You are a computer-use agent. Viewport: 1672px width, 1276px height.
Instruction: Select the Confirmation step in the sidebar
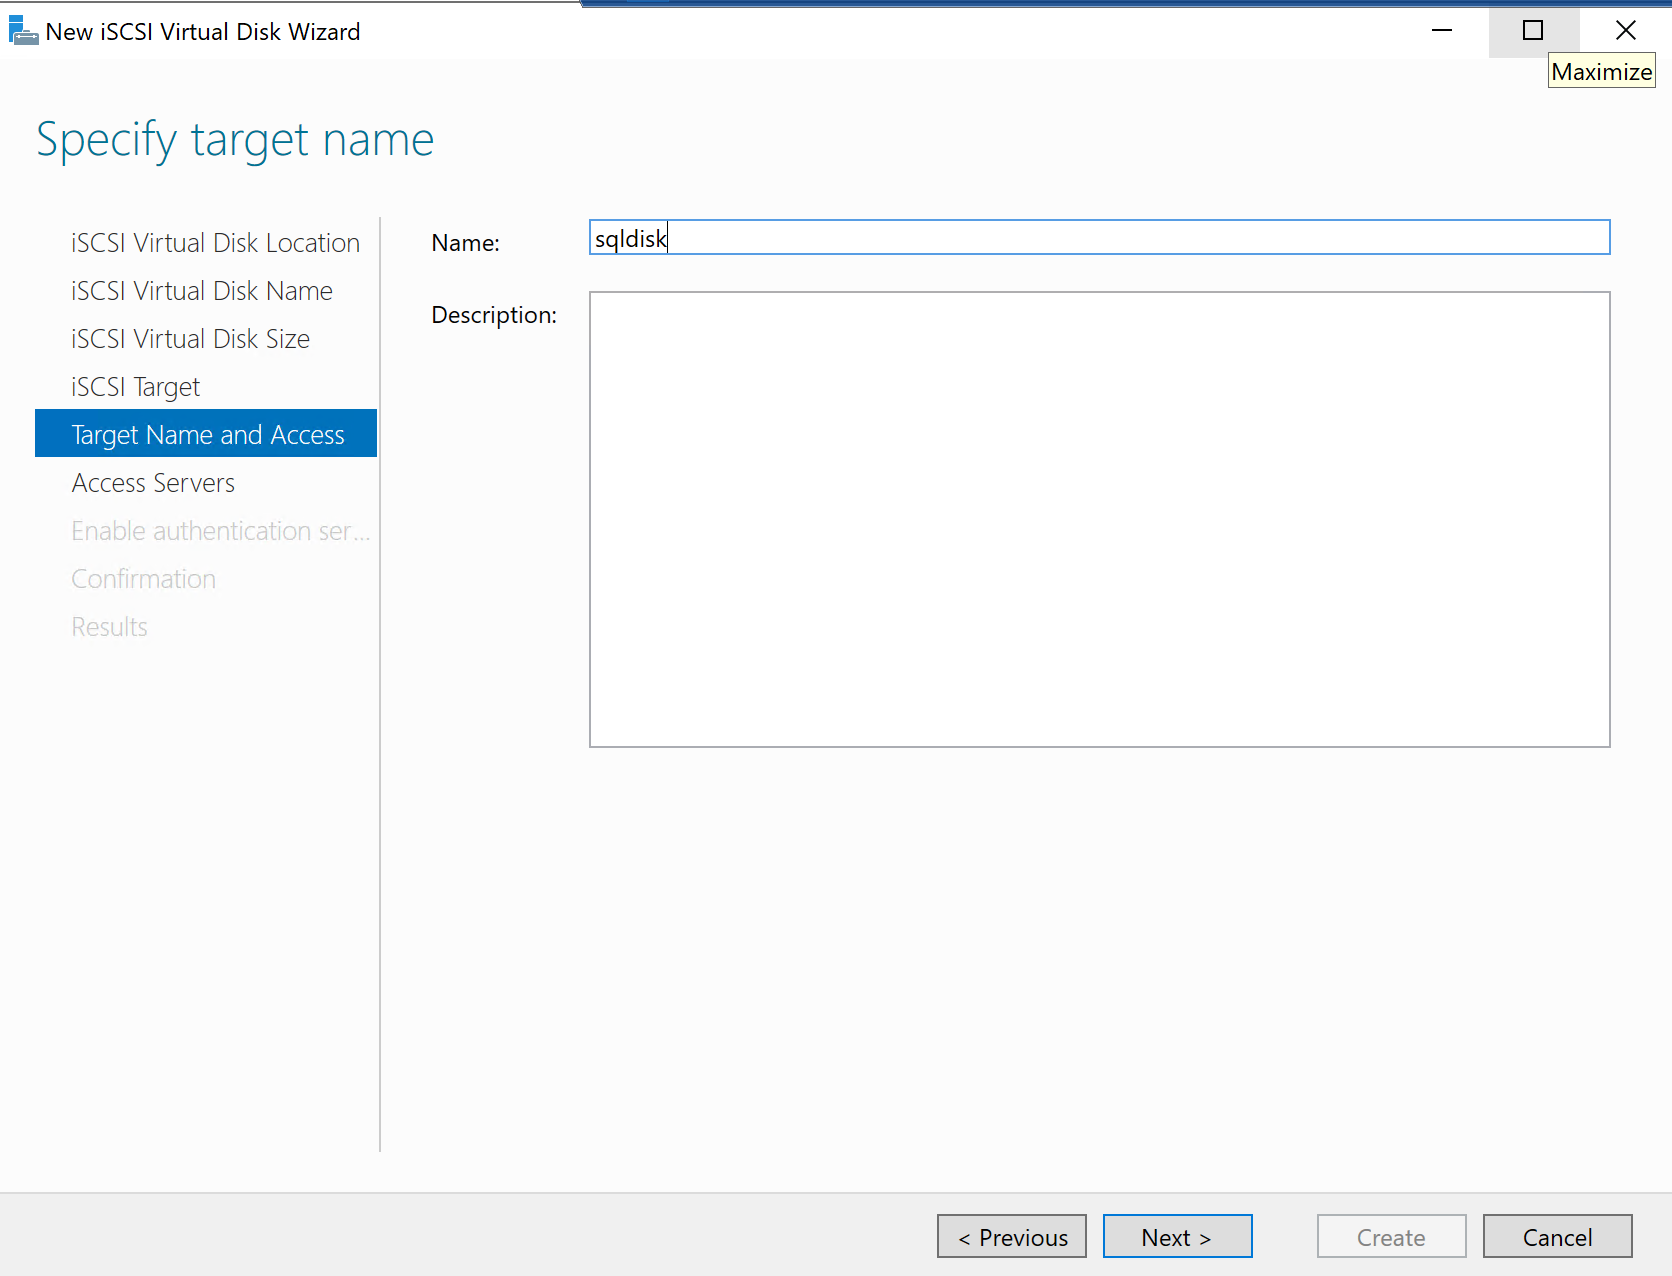click(x=143, y=579)
